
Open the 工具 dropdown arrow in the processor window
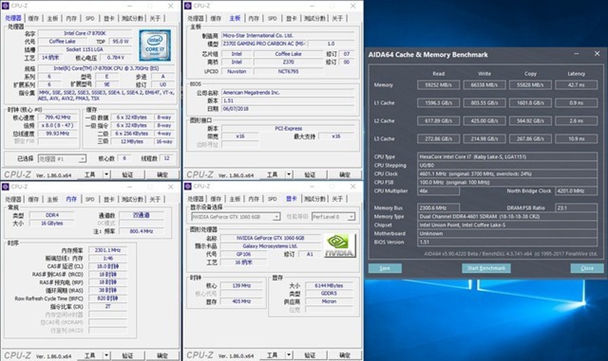pos(106,174)
